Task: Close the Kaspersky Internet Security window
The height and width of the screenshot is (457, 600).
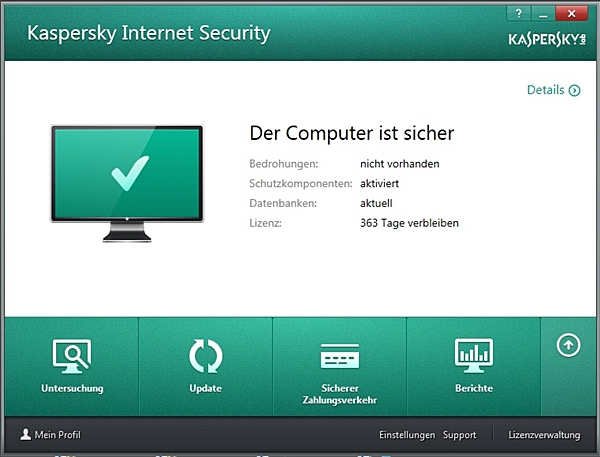Action: 571,14
